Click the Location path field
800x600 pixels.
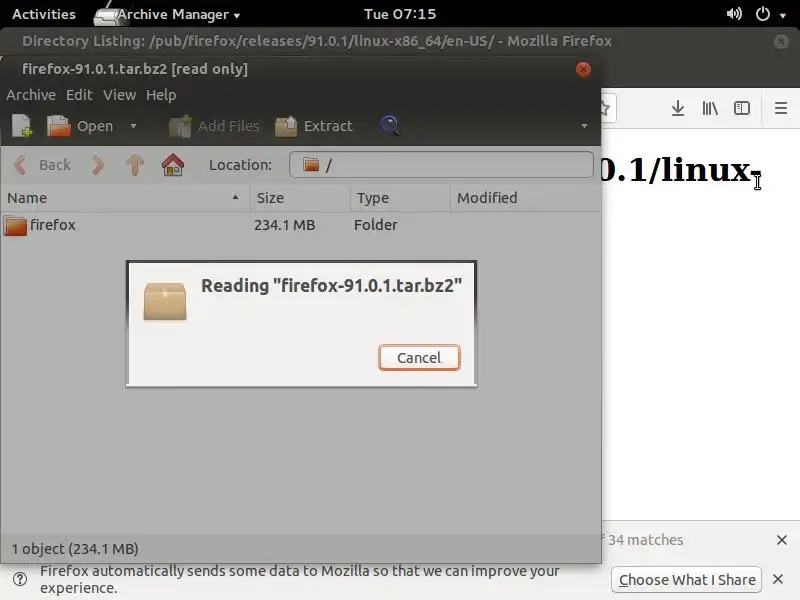click(441, 165)
